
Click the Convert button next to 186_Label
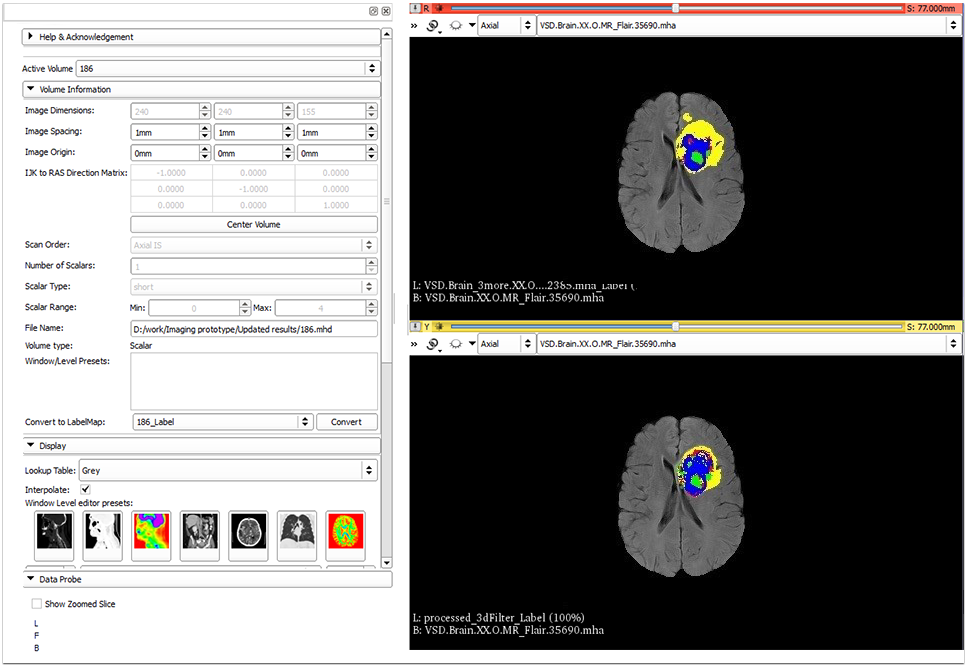[x=346, y=421]
